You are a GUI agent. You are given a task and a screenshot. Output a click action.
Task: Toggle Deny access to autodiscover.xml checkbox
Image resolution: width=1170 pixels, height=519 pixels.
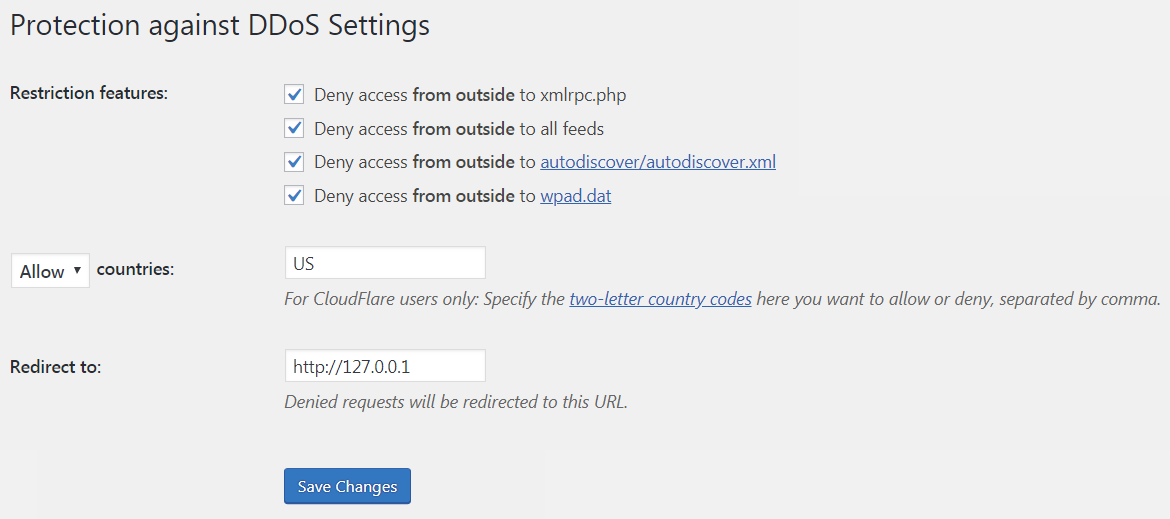pos(294,162)
